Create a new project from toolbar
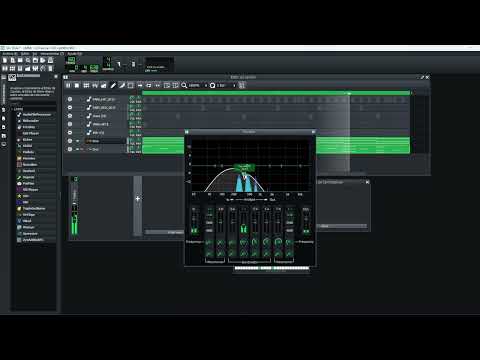Viewport: 480px width, 360px height. pos(5,60)
